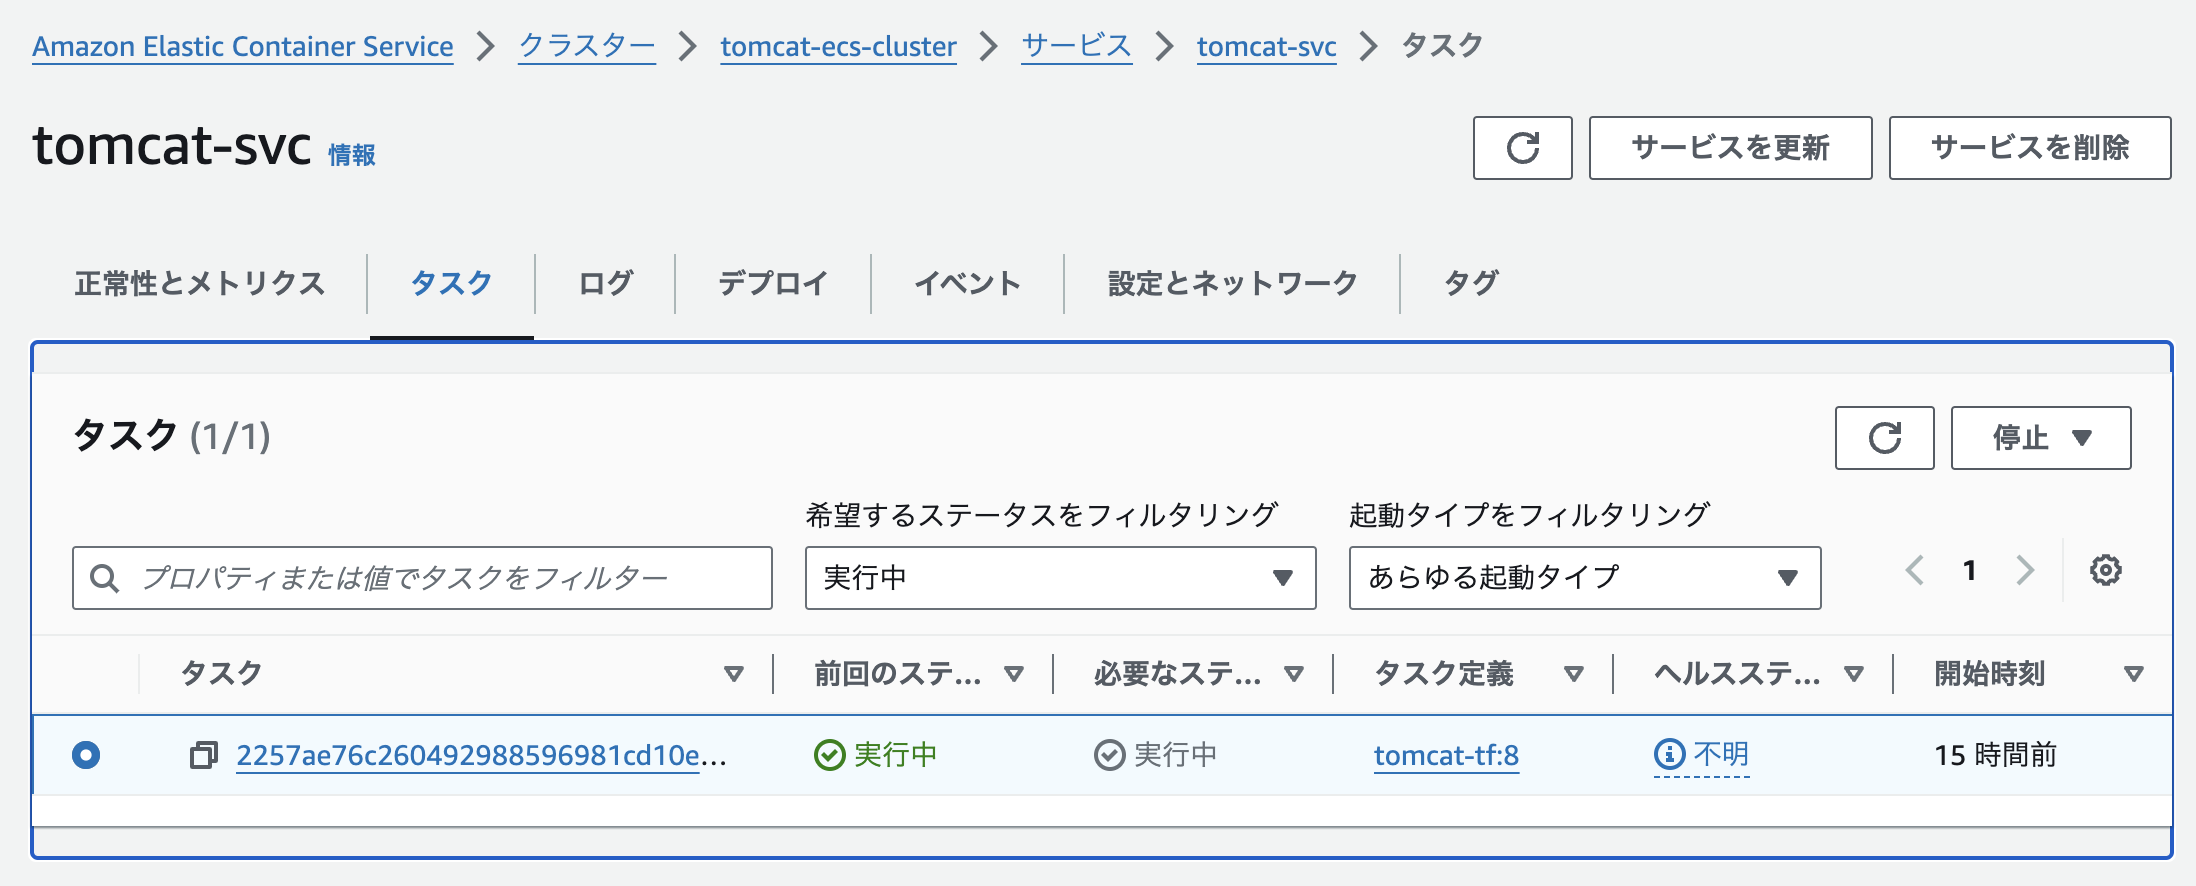Open the 希望するステータス filter dropdown

(1059, 578)
